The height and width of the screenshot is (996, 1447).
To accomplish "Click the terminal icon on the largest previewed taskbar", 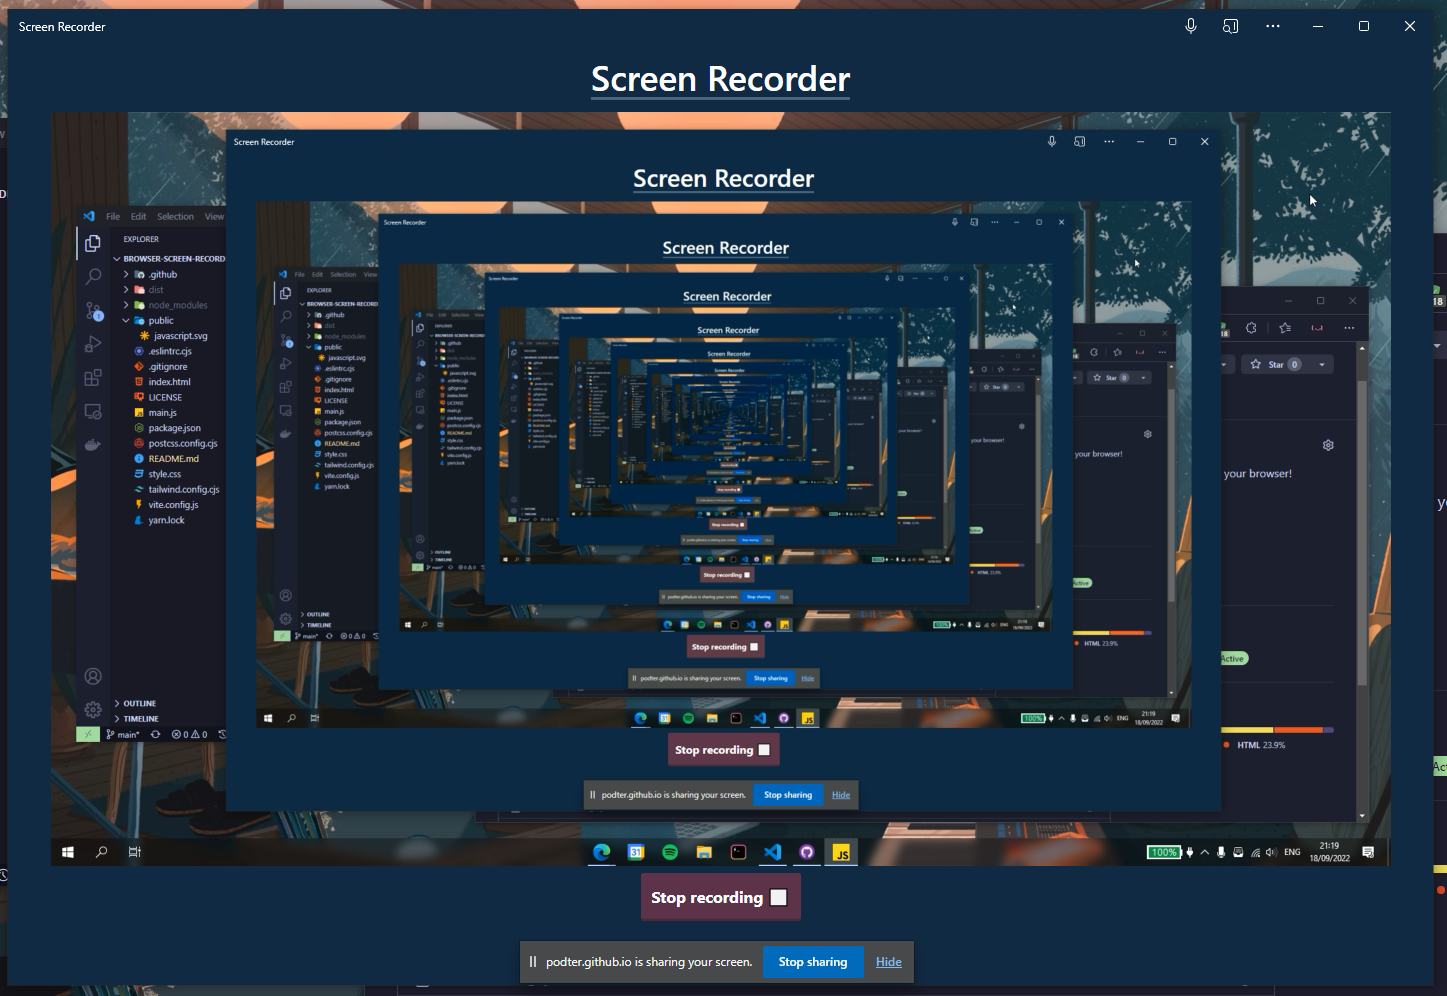I will coord(738,852).
